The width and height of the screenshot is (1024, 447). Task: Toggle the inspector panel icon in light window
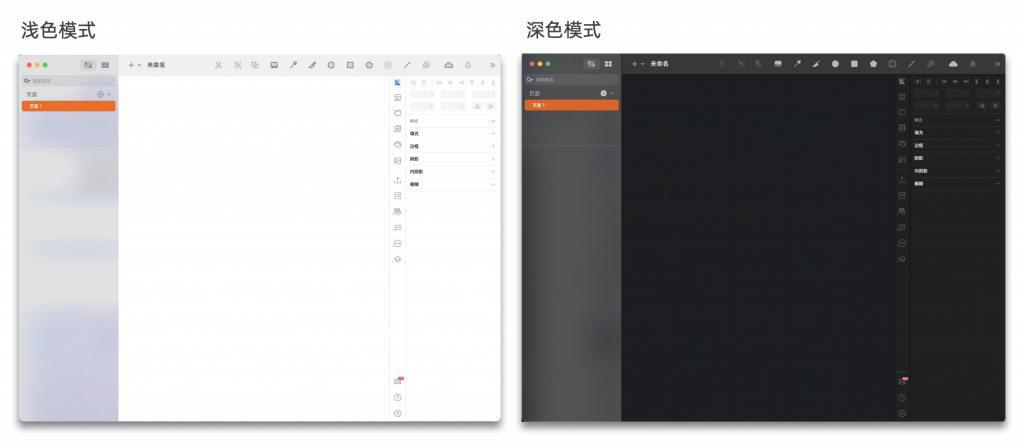pos(397,82)
